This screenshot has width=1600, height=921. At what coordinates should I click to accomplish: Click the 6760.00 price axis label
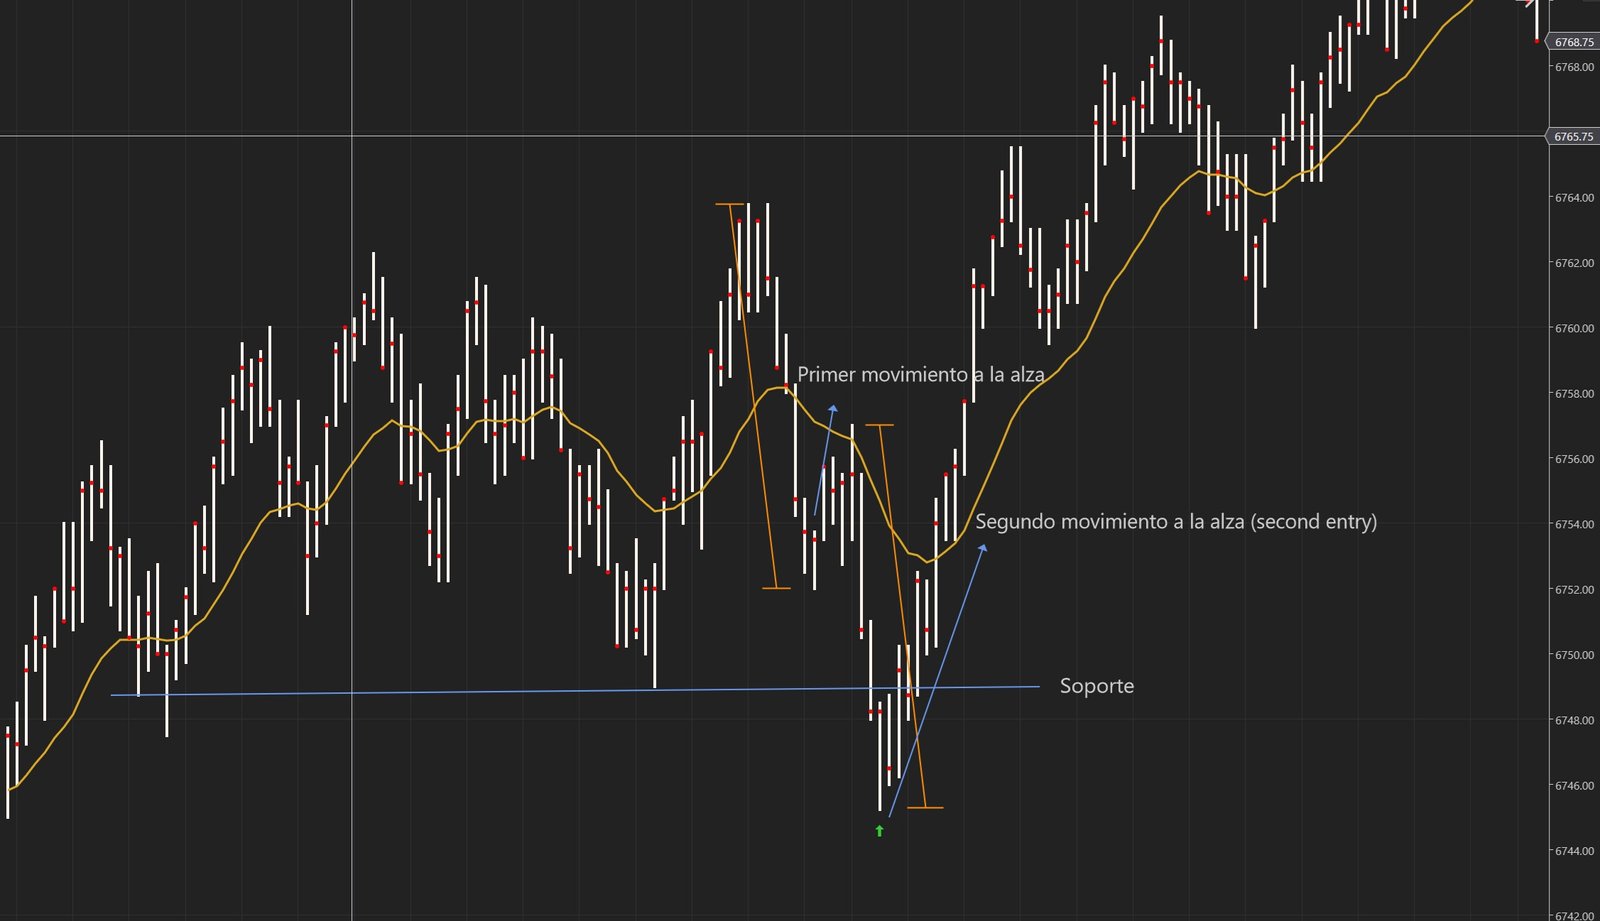[1574, 328]
